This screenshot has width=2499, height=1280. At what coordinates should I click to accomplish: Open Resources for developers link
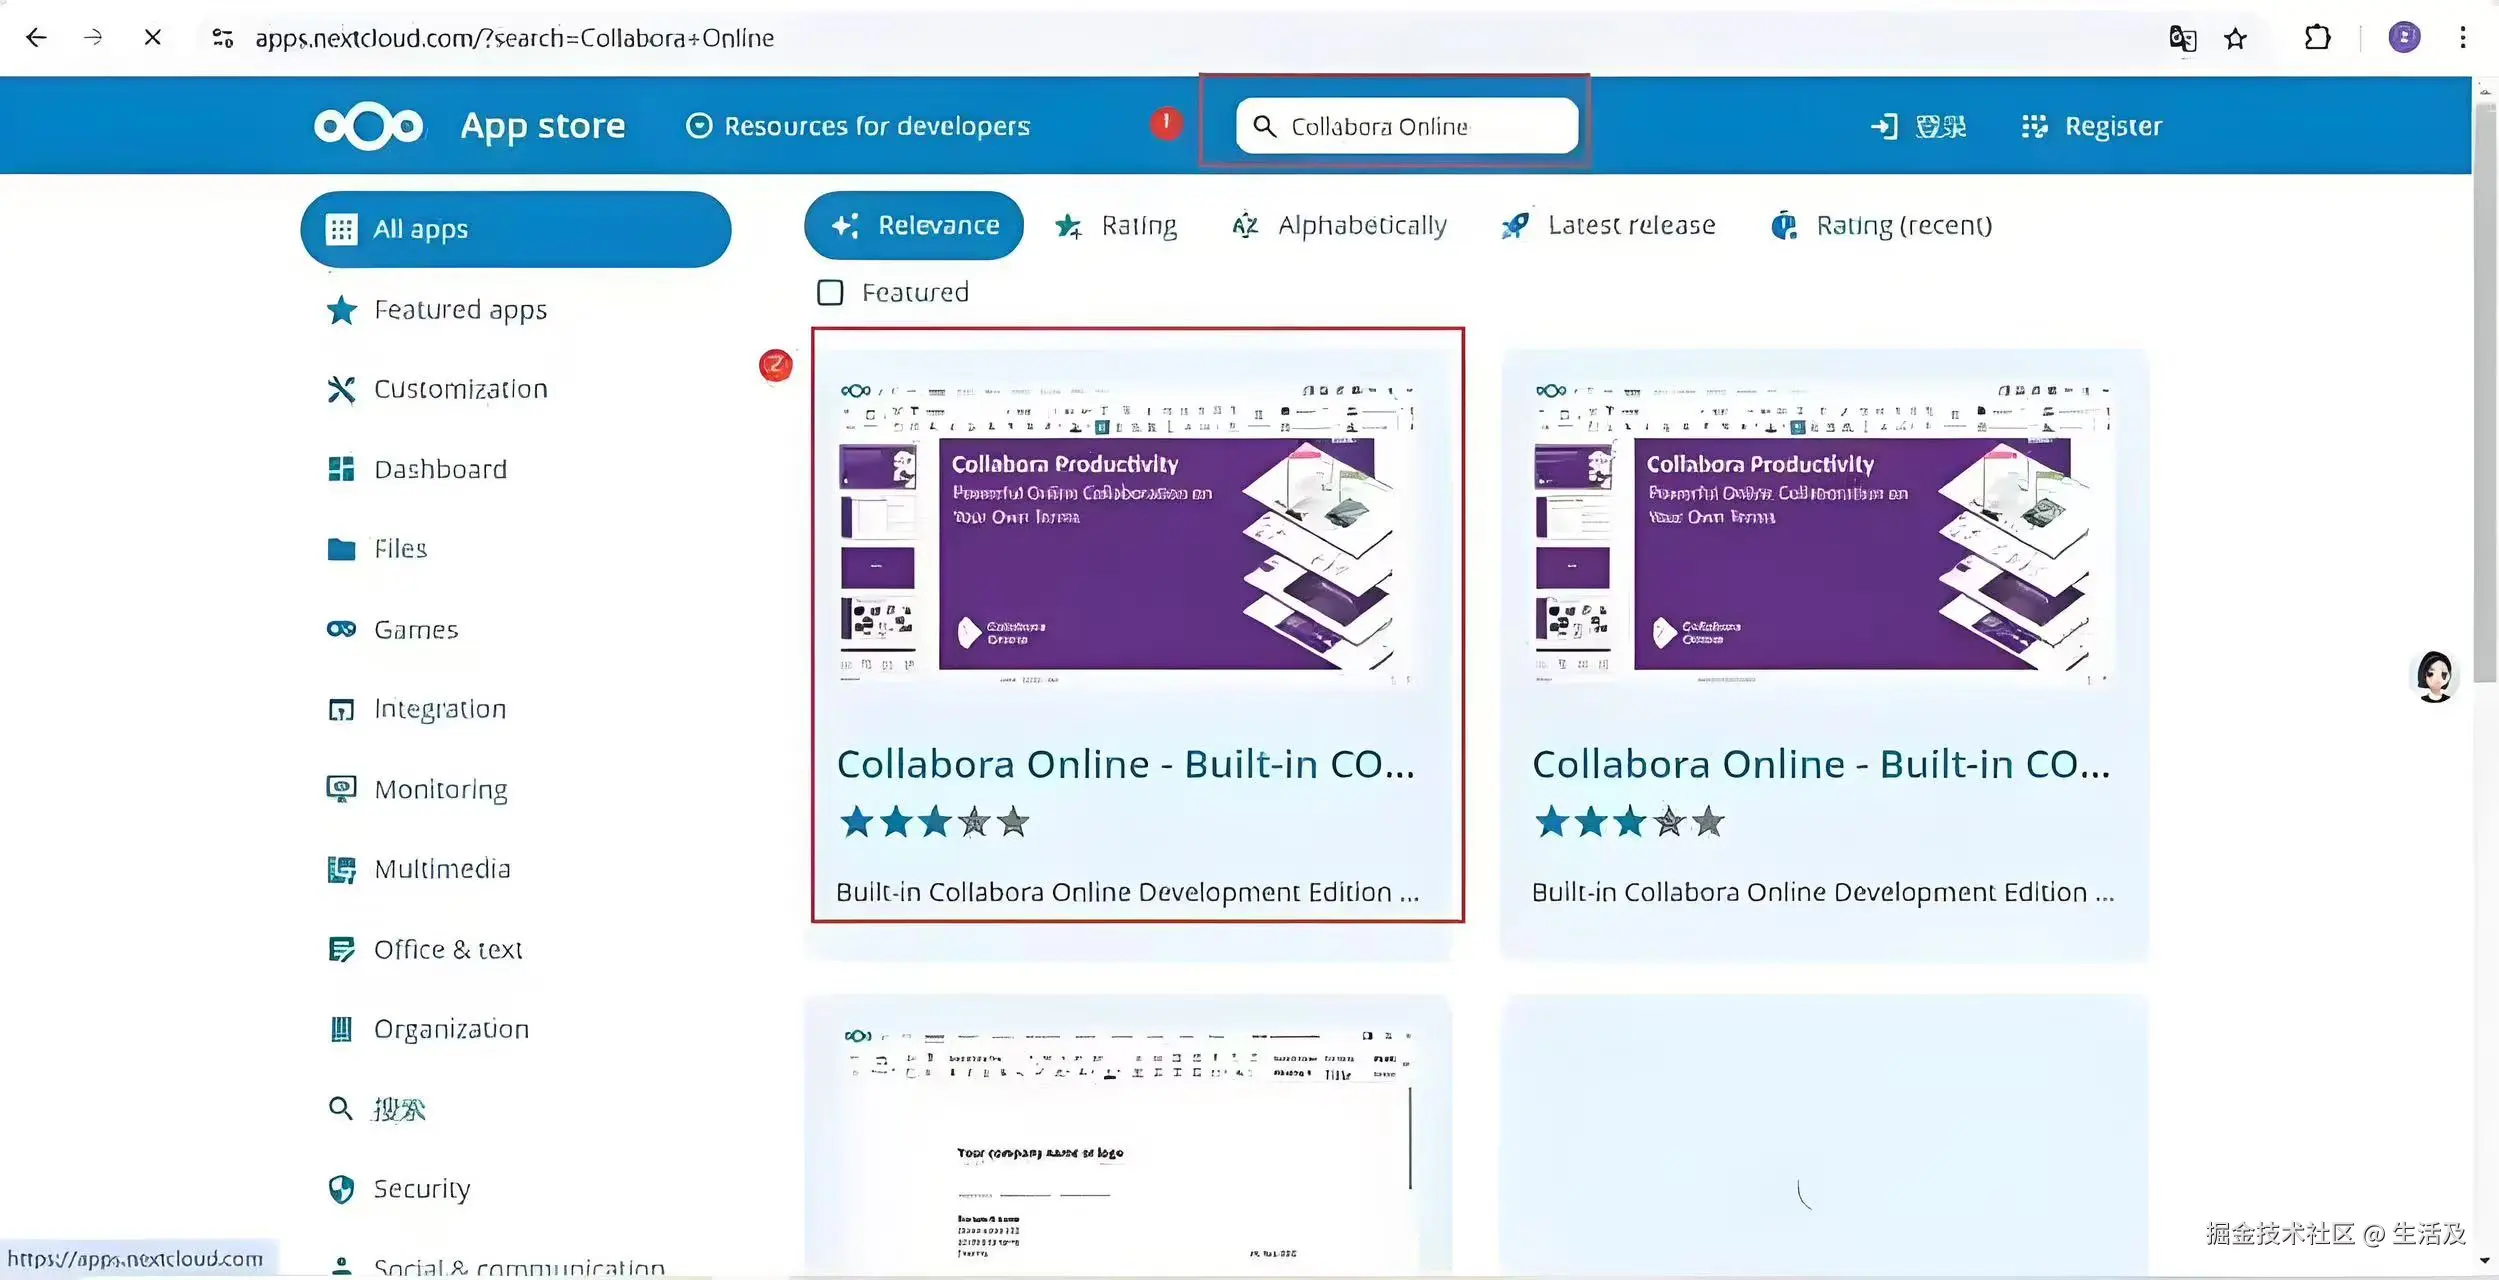(x=857, y=126)
